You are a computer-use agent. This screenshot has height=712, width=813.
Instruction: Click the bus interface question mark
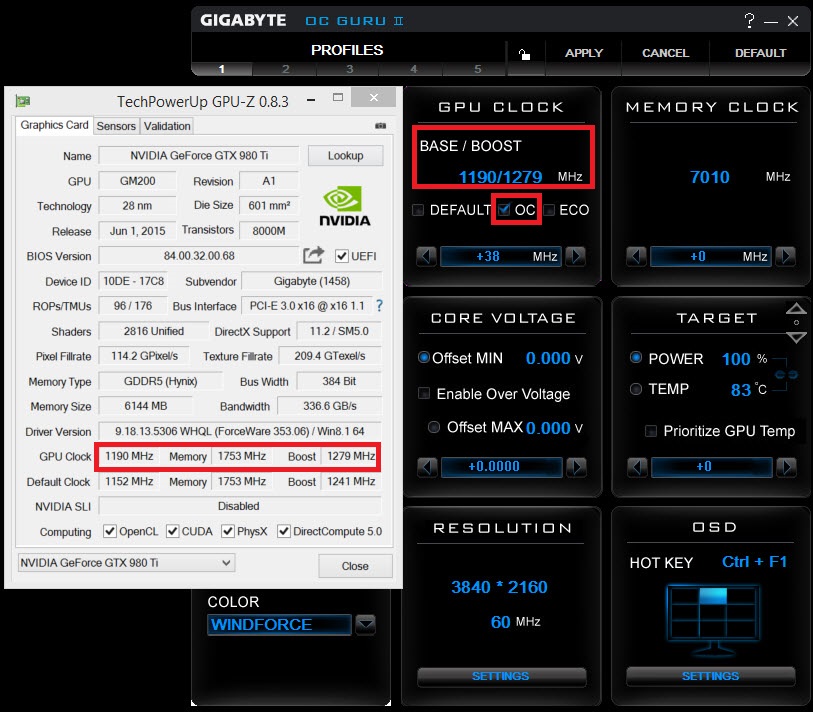(x=380, y=306)
